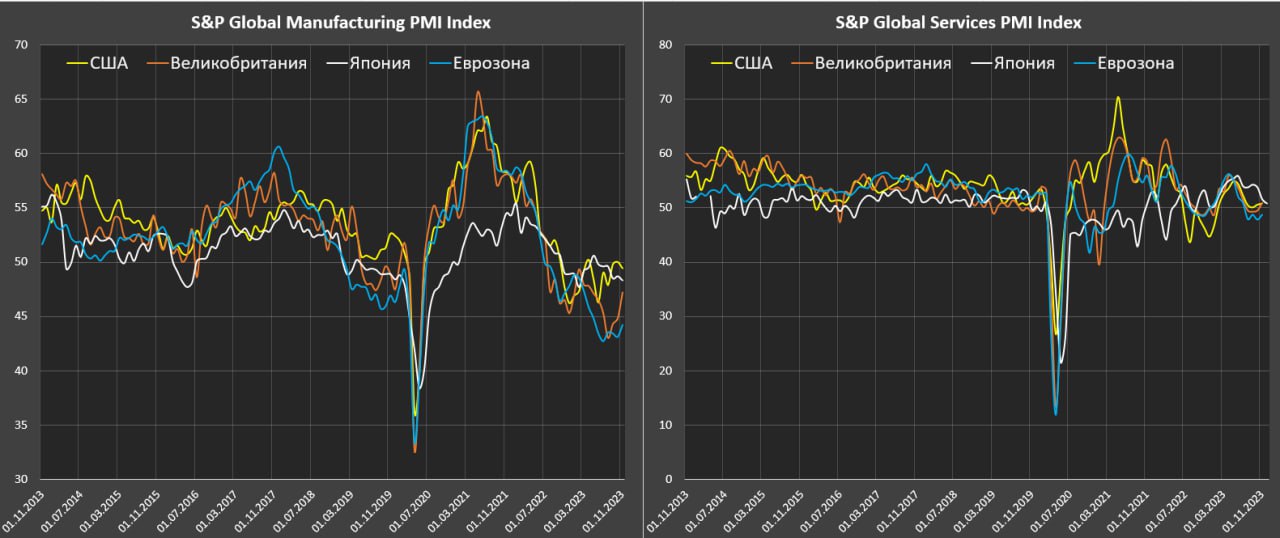Click the yellow 2021 peak in Services chart
This screenshot has width=1280, height=538.
[x=1118, y=98]
